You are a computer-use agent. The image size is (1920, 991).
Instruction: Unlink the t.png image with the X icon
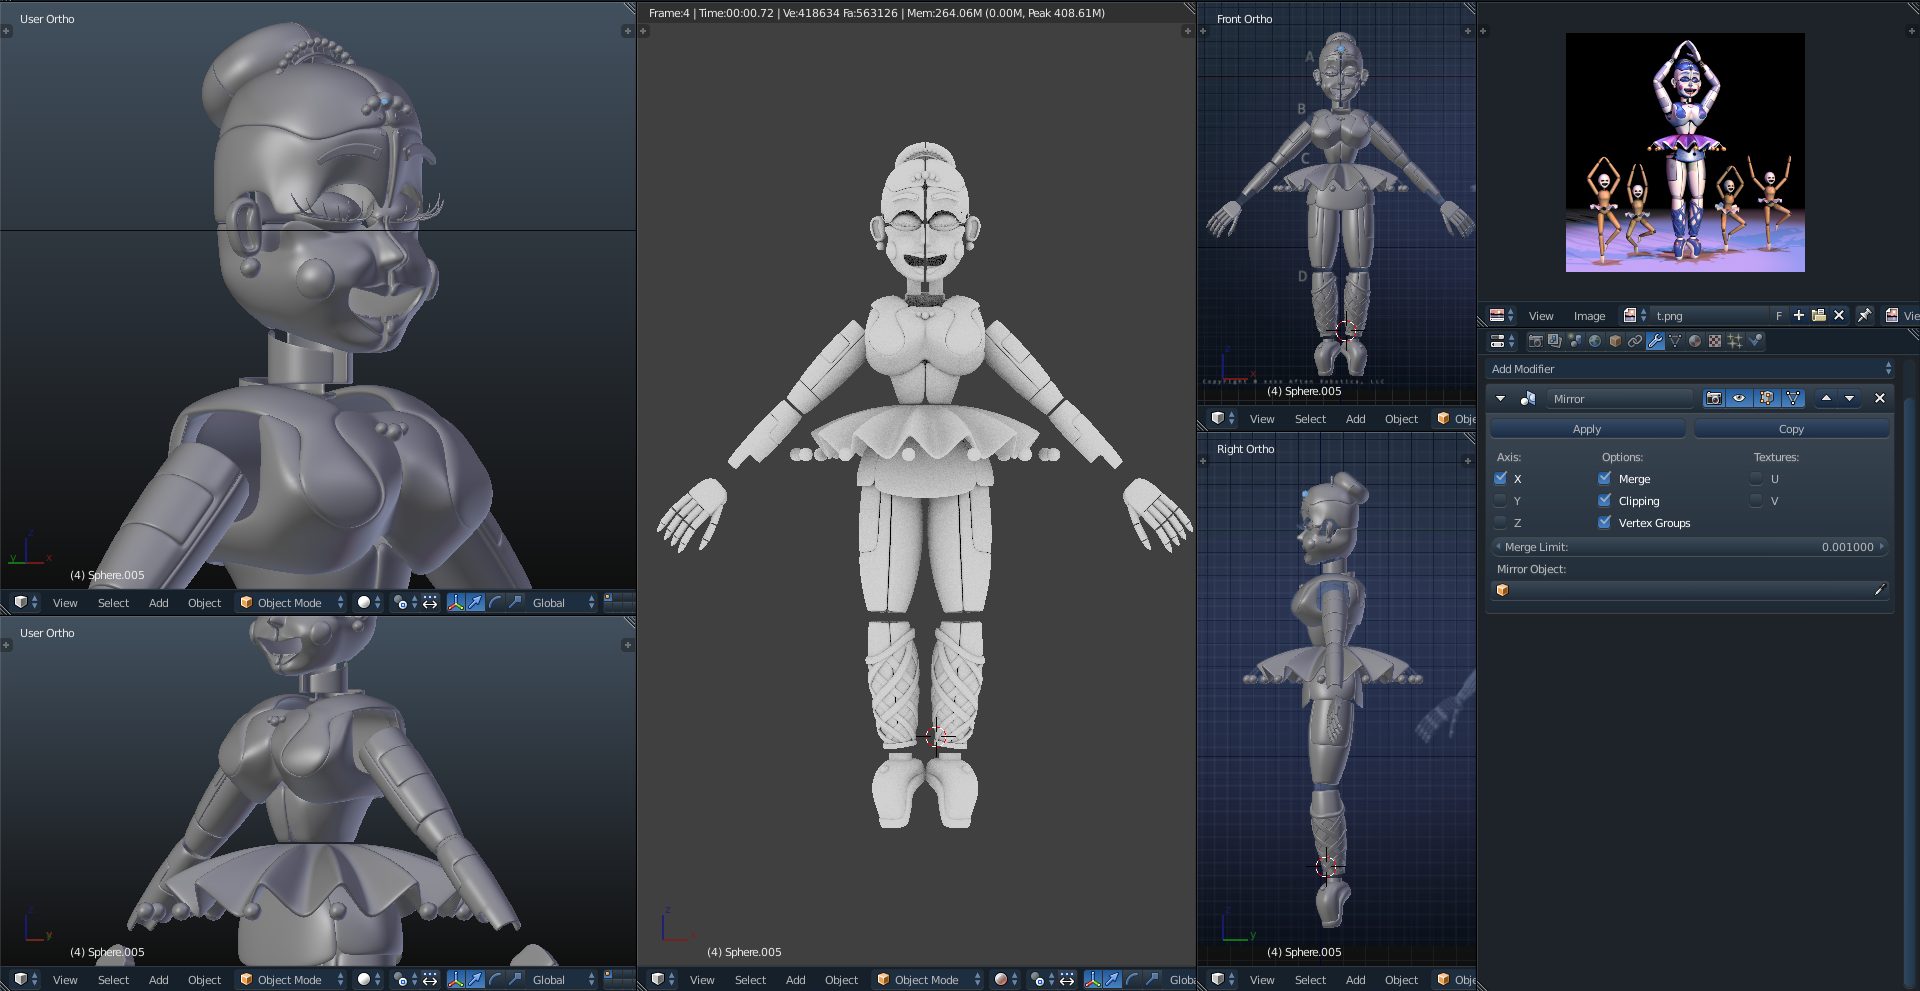click(1839, 315)
